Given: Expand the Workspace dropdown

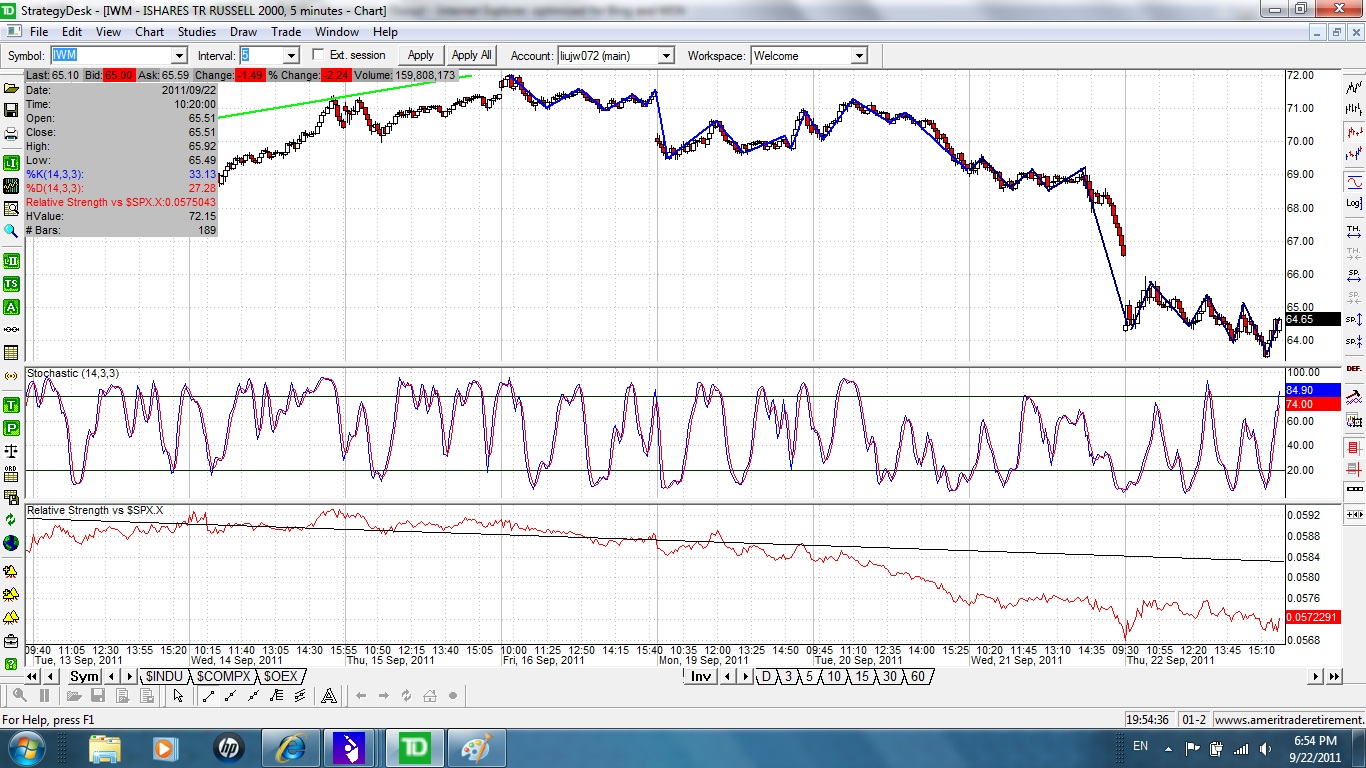Looking at the screenshot, I should 859,56.
